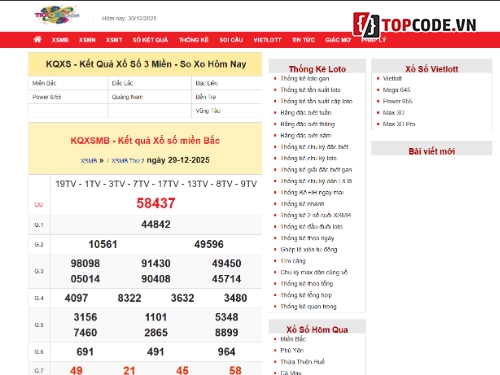
Task: Open Thống kê giải đặc biệt gan
Action: coord(316,170)
